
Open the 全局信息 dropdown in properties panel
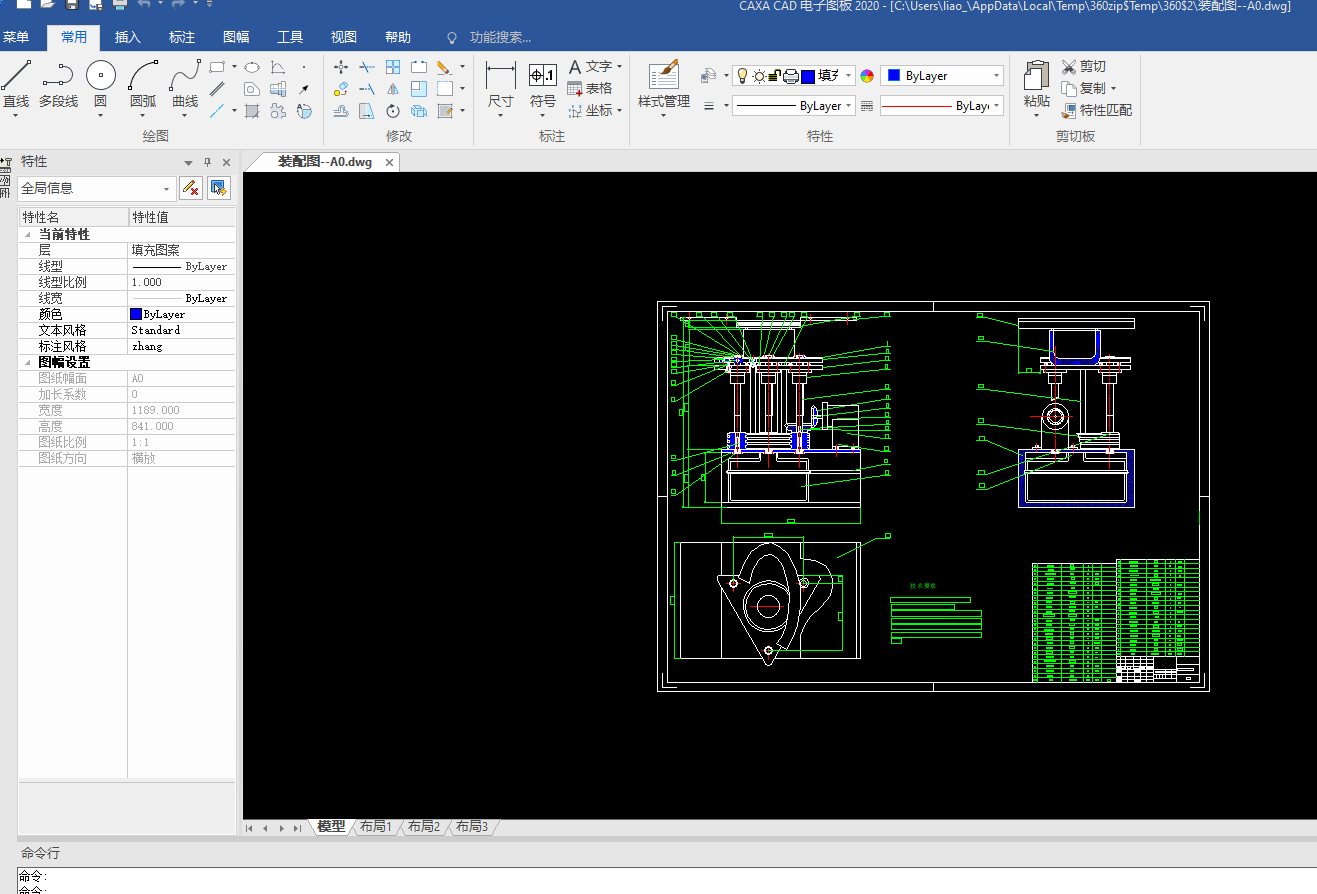click(x=97, y=188)
